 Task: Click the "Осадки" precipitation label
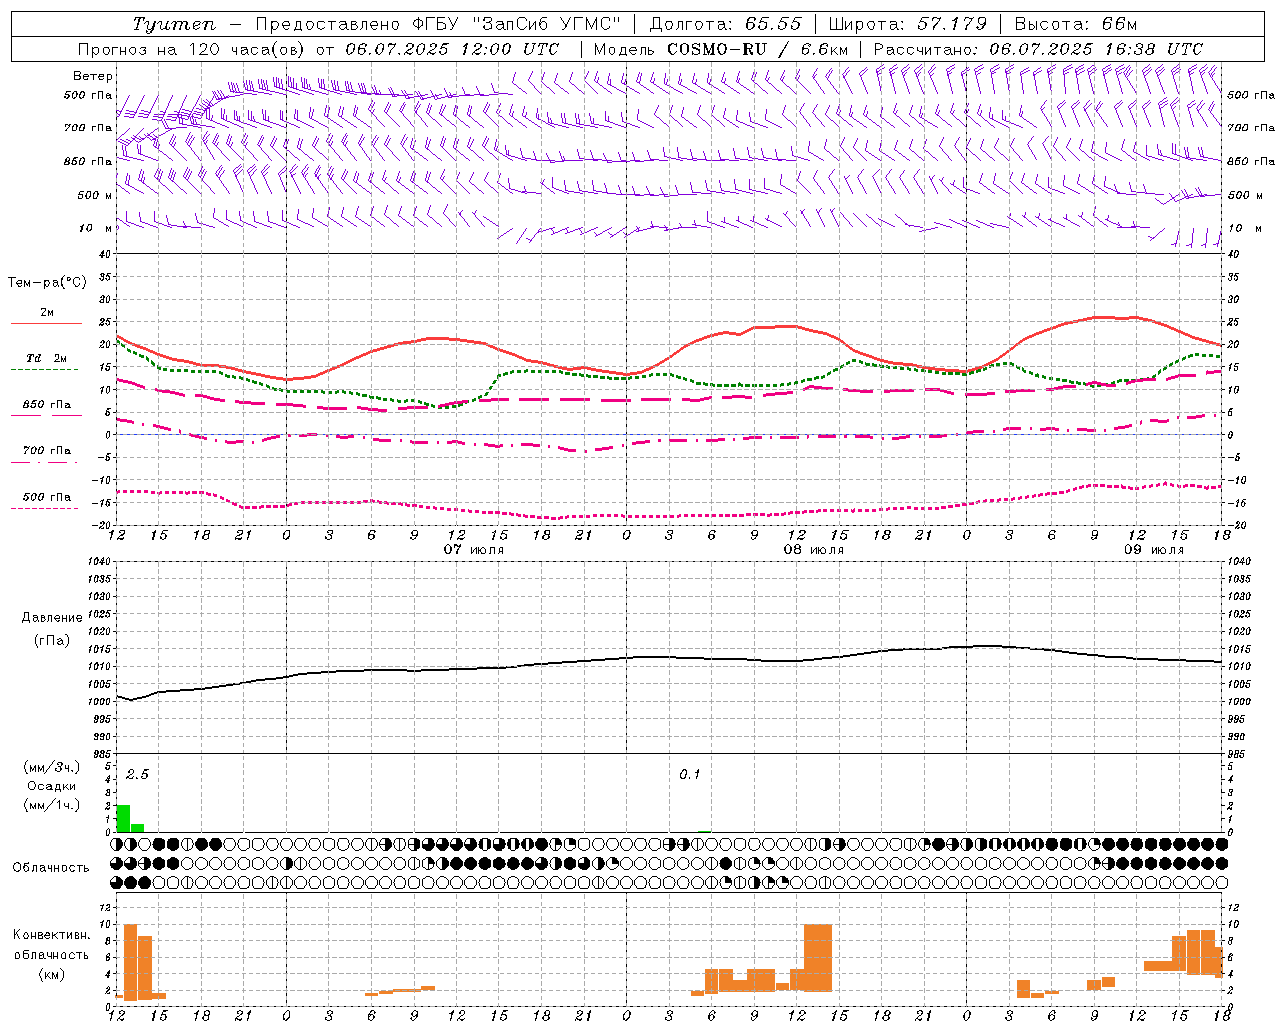[x=52, y=786]
